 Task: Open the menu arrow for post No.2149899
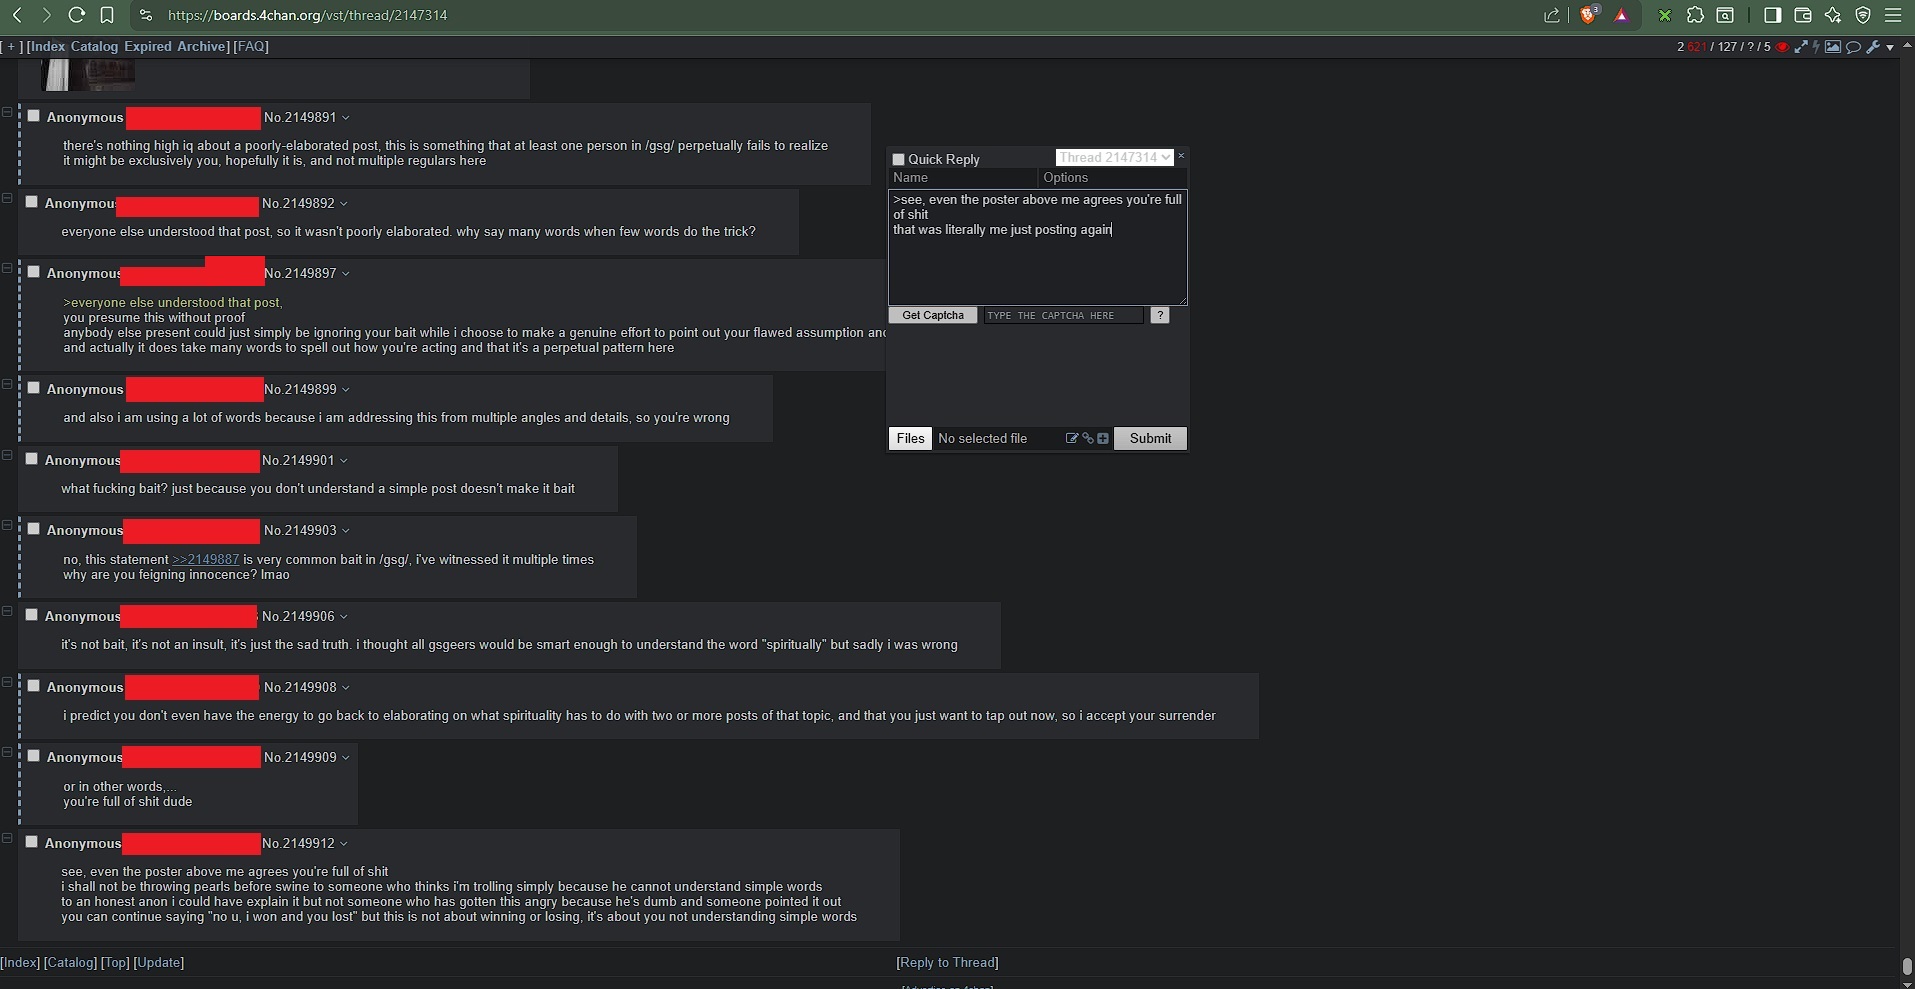(346, 390)
